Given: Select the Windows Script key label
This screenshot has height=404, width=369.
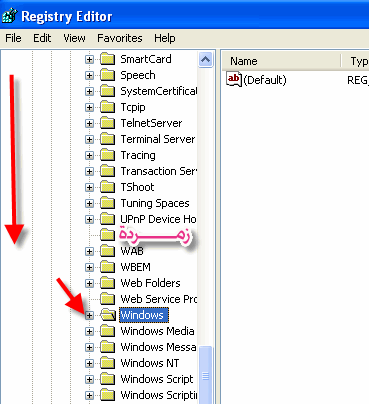Looking at the screenshot, I should (157, 379).
